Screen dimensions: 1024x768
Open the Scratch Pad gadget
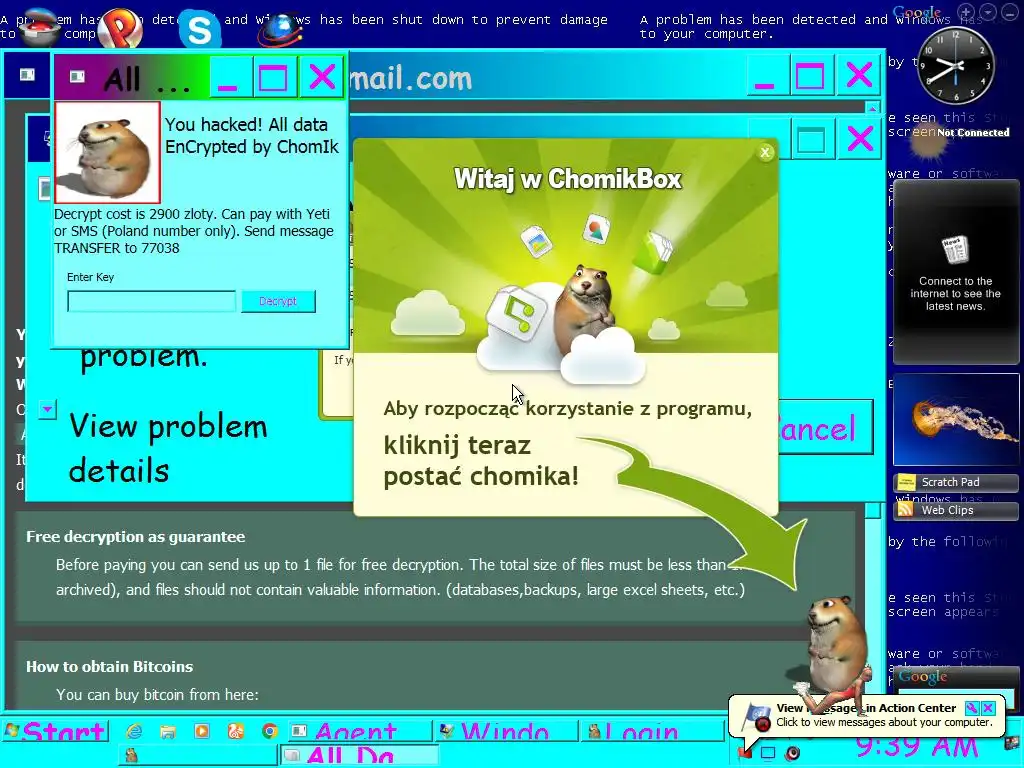(x=955, y=482)
